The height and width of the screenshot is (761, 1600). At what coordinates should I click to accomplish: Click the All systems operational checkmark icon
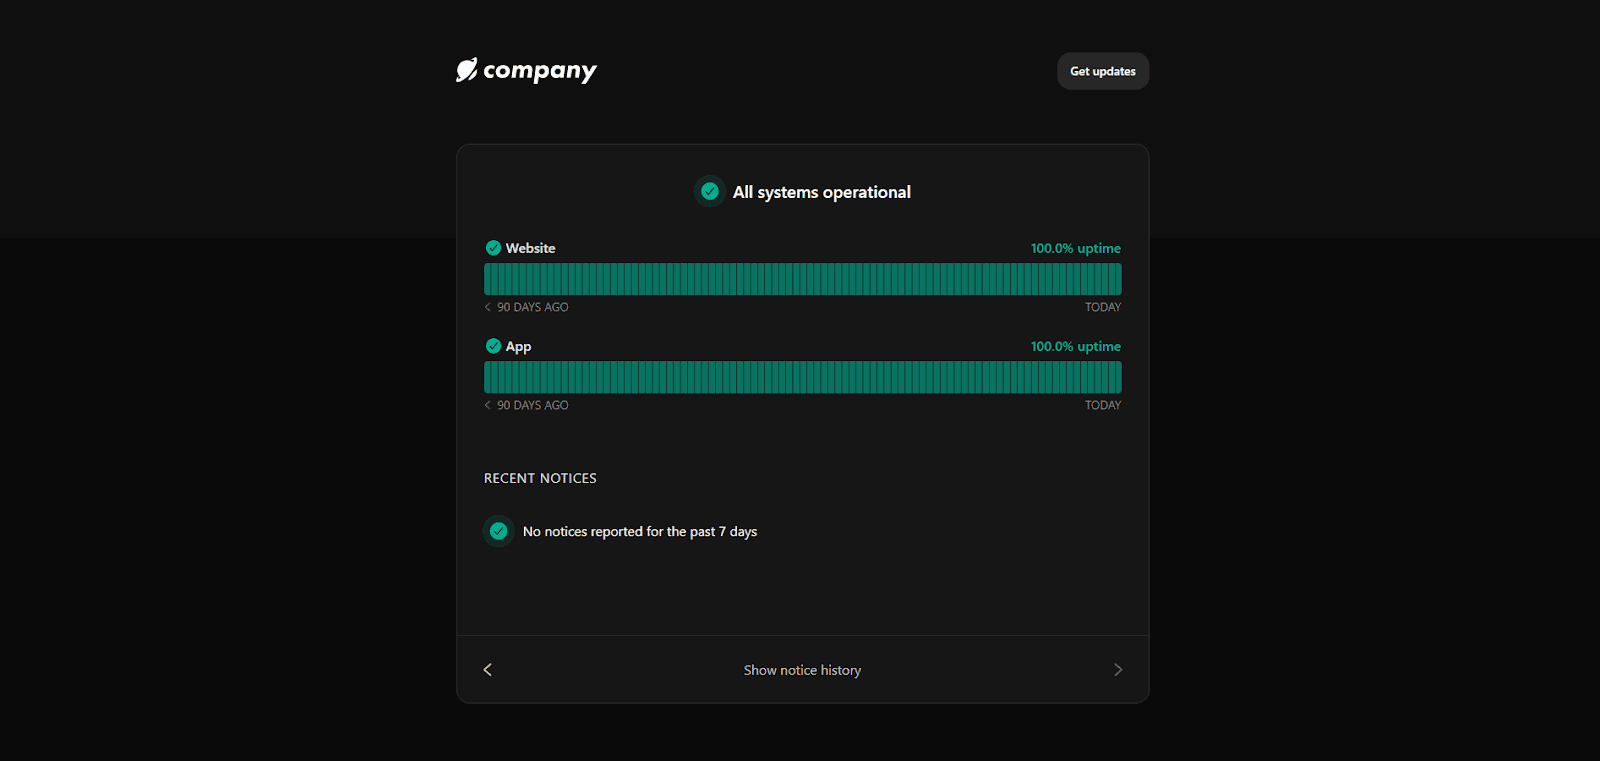[x=710, y=191]
